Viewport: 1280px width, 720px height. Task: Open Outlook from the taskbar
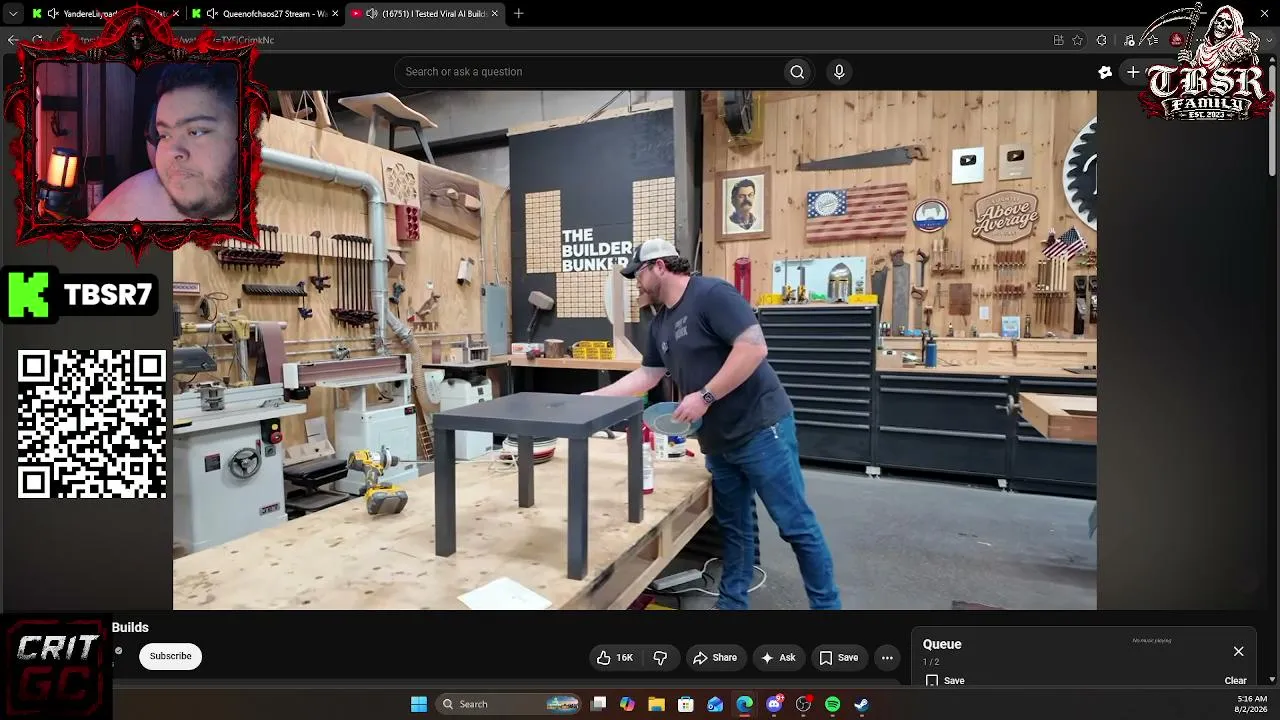(715, 704)
